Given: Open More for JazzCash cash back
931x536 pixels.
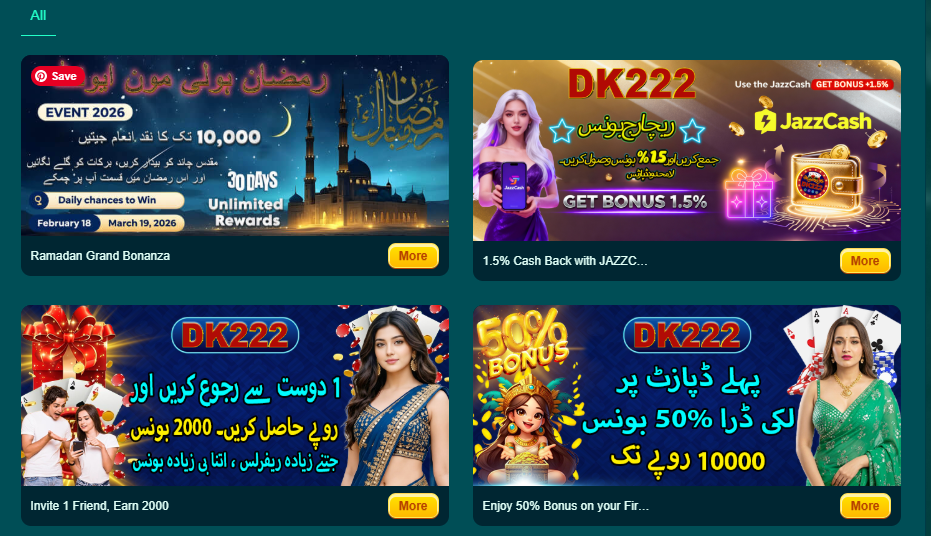Looking at the screenshot, I should 865,261.
